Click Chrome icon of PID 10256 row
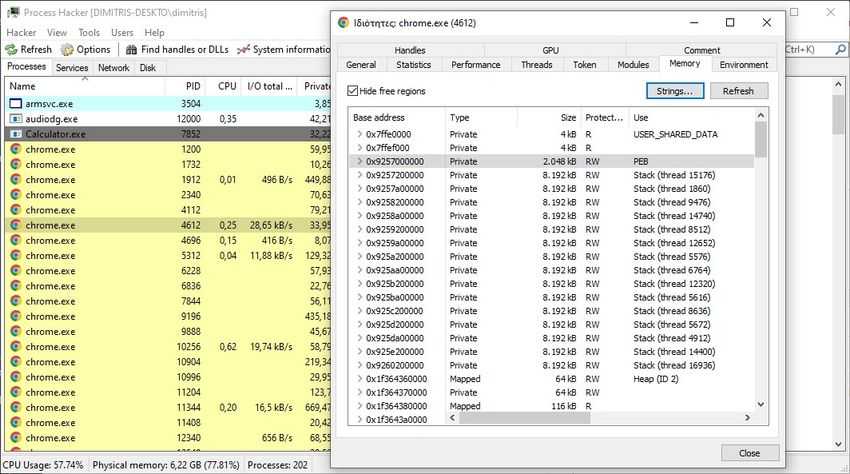Screen dimensions: 850x474 [x=16, y=347]
